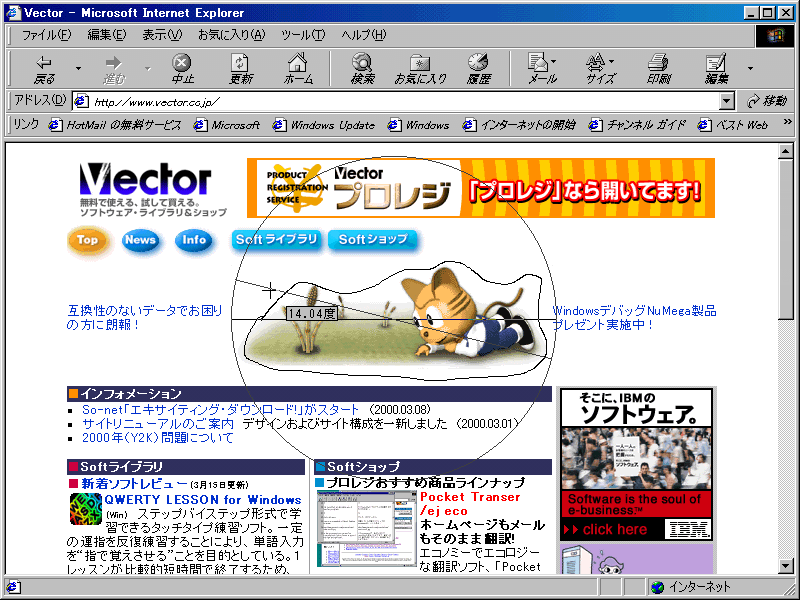This screenshot has height=600, width=800.
Task: Click the IE page icon in address bar
Action: coord(81,101)
